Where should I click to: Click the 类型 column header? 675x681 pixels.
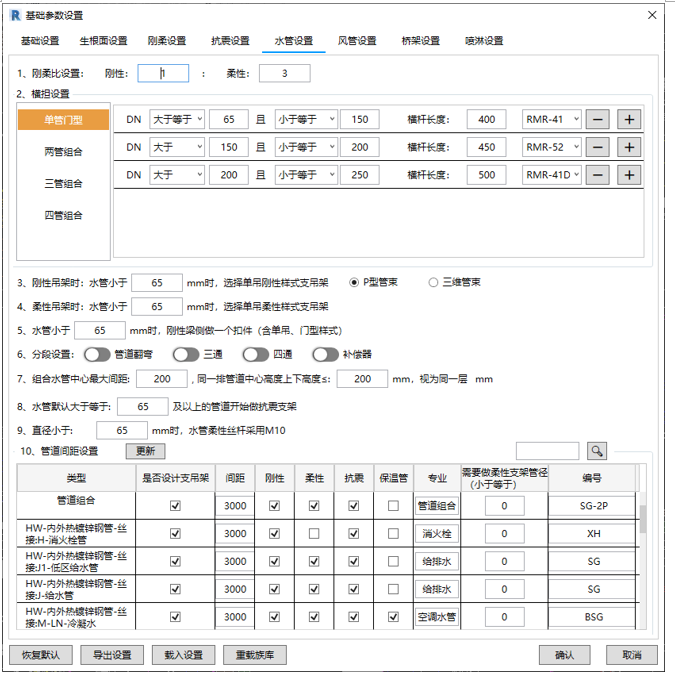click(76, 478)
